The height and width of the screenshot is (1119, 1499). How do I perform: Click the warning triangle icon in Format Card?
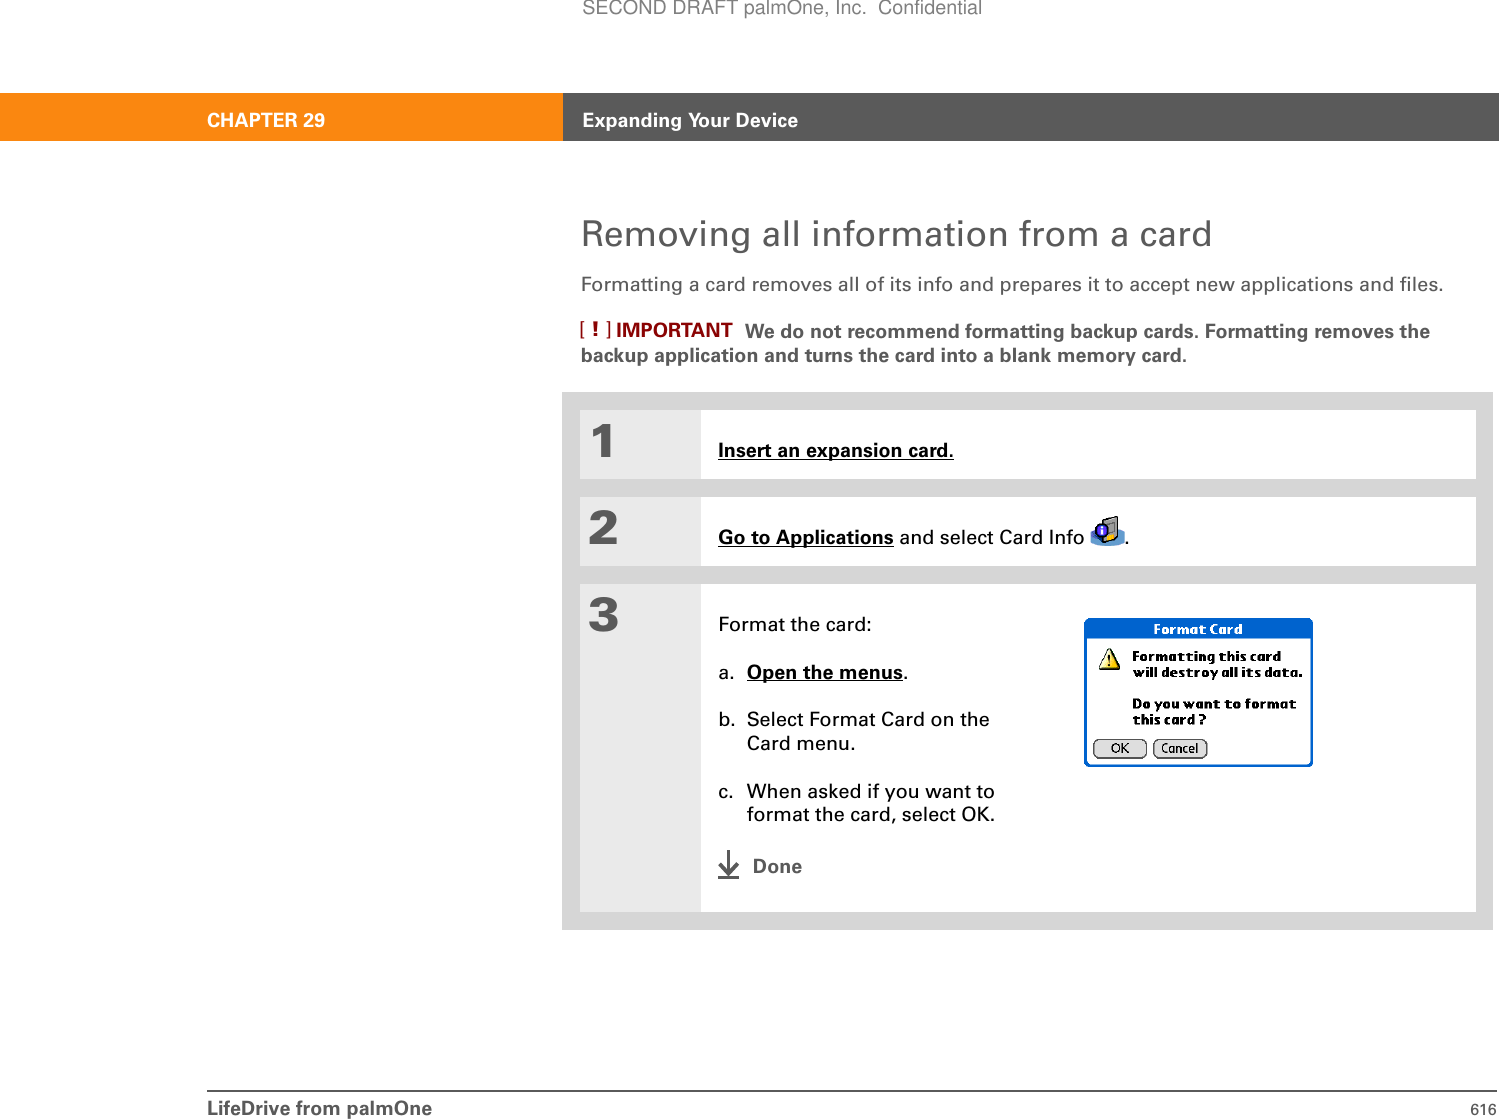pyautogui.click(x=1110, y=659)
